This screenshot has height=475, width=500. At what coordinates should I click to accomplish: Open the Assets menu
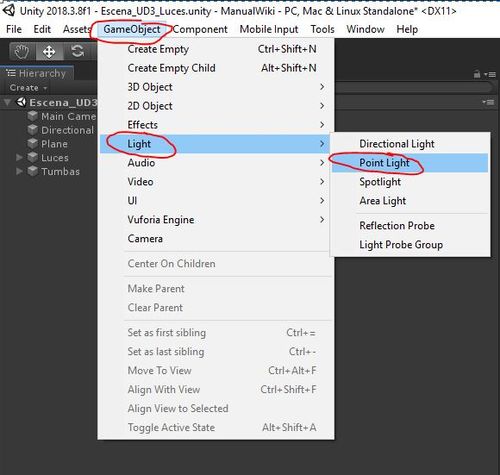tap(76, 29)
